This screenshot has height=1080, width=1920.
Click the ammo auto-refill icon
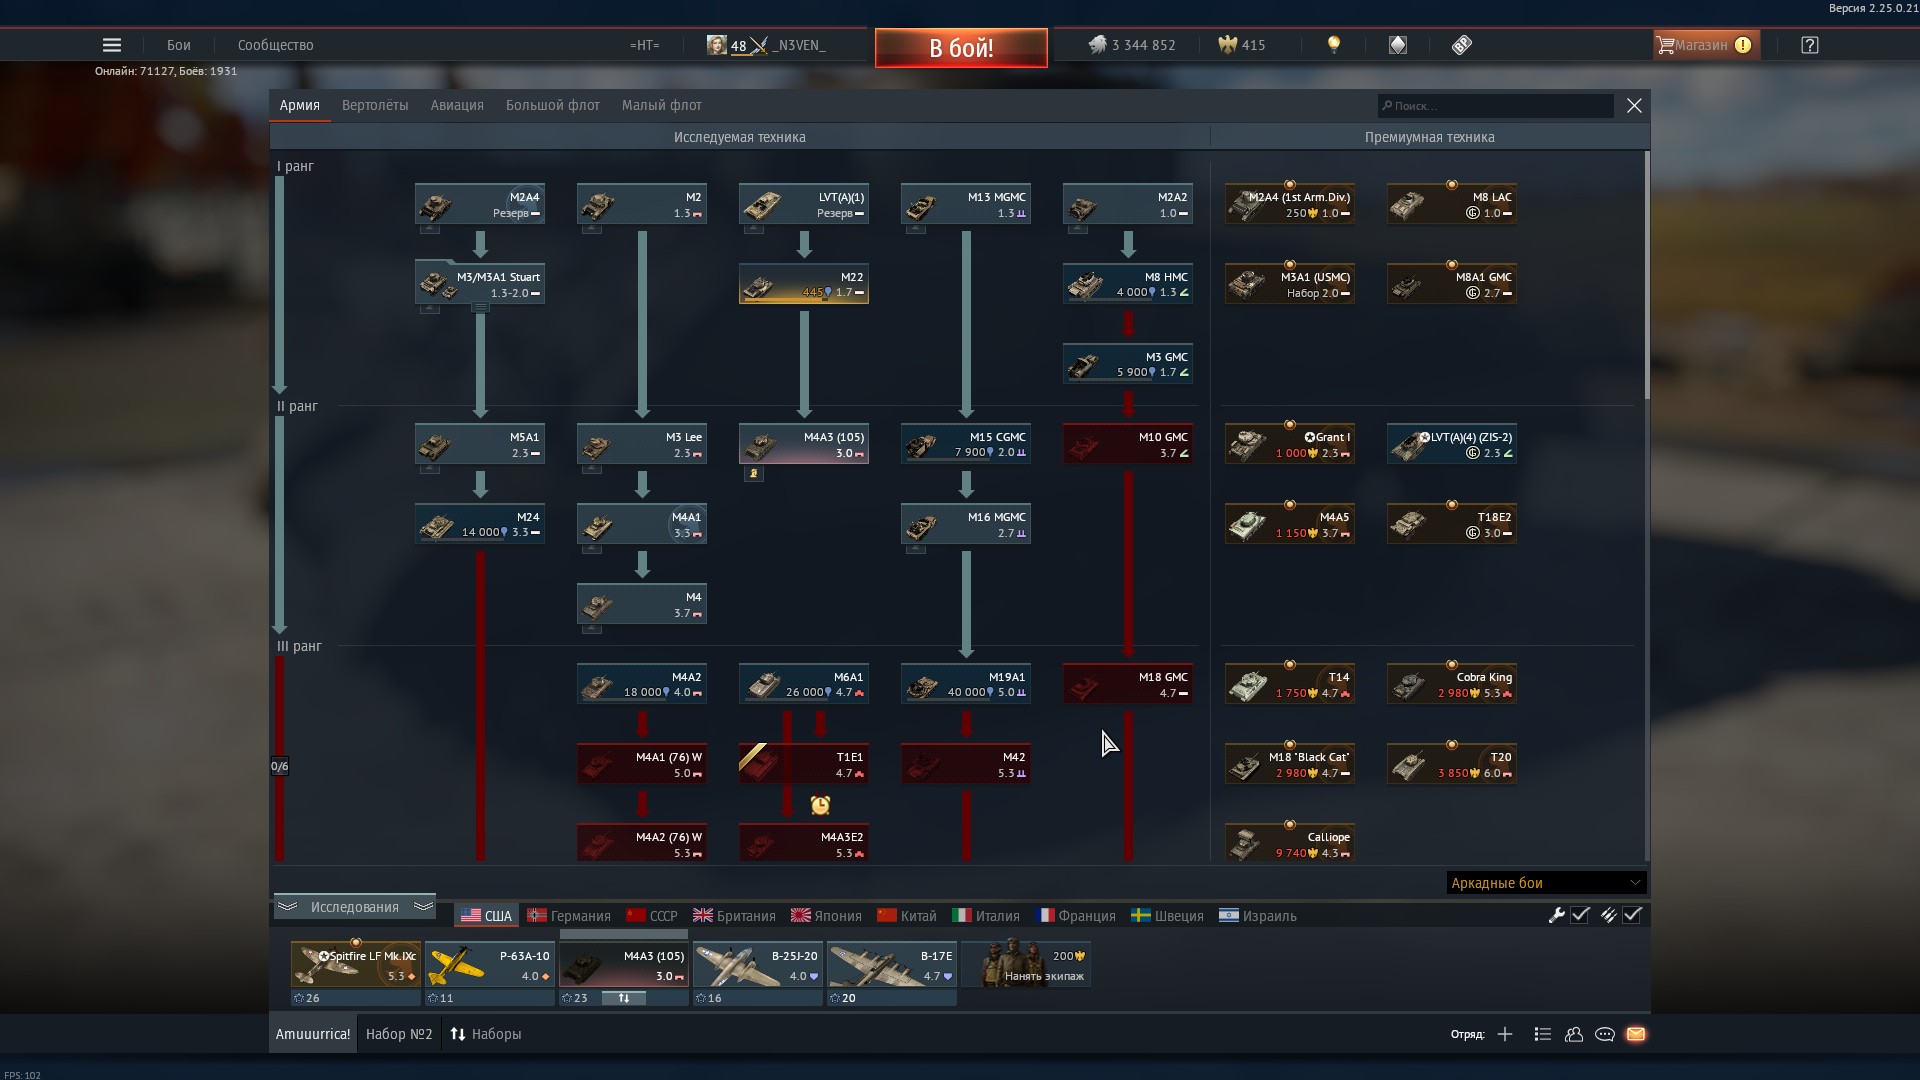point(1608,915)
